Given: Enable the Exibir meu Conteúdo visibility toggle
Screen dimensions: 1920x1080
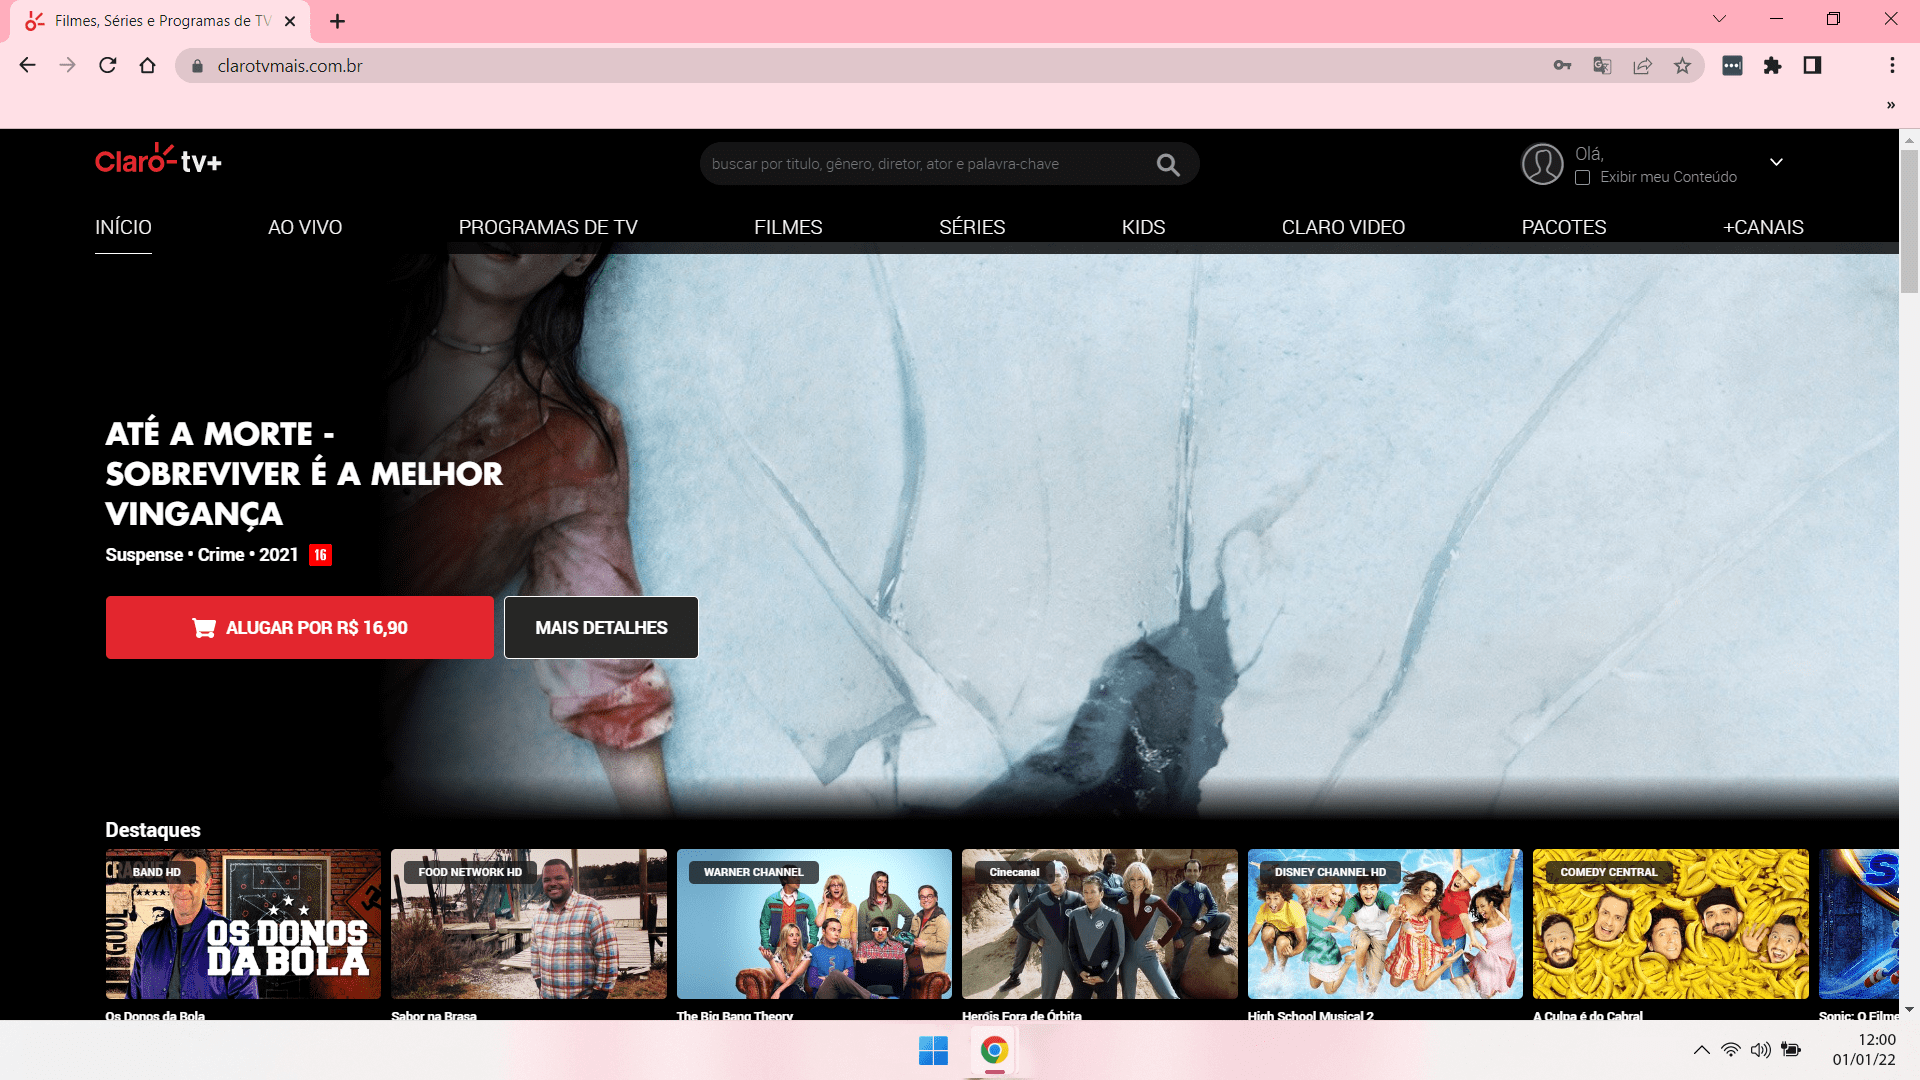Looking at the screenshot, I should click(x=1582, y=178).
